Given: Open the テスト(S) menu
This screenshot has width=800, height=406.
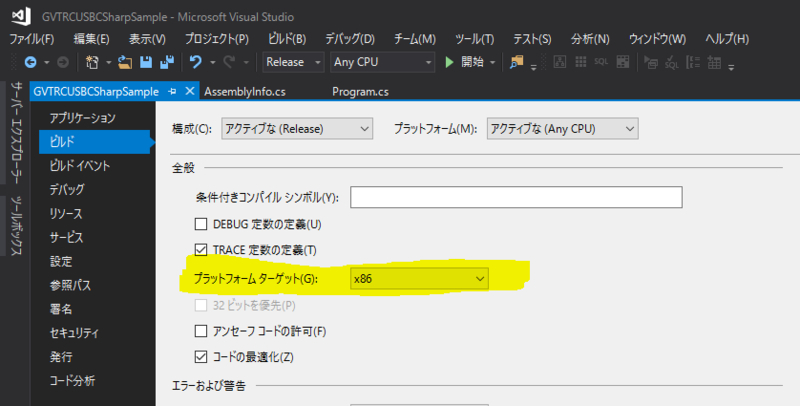Looking at the screenshot, I should pos(532,39).
